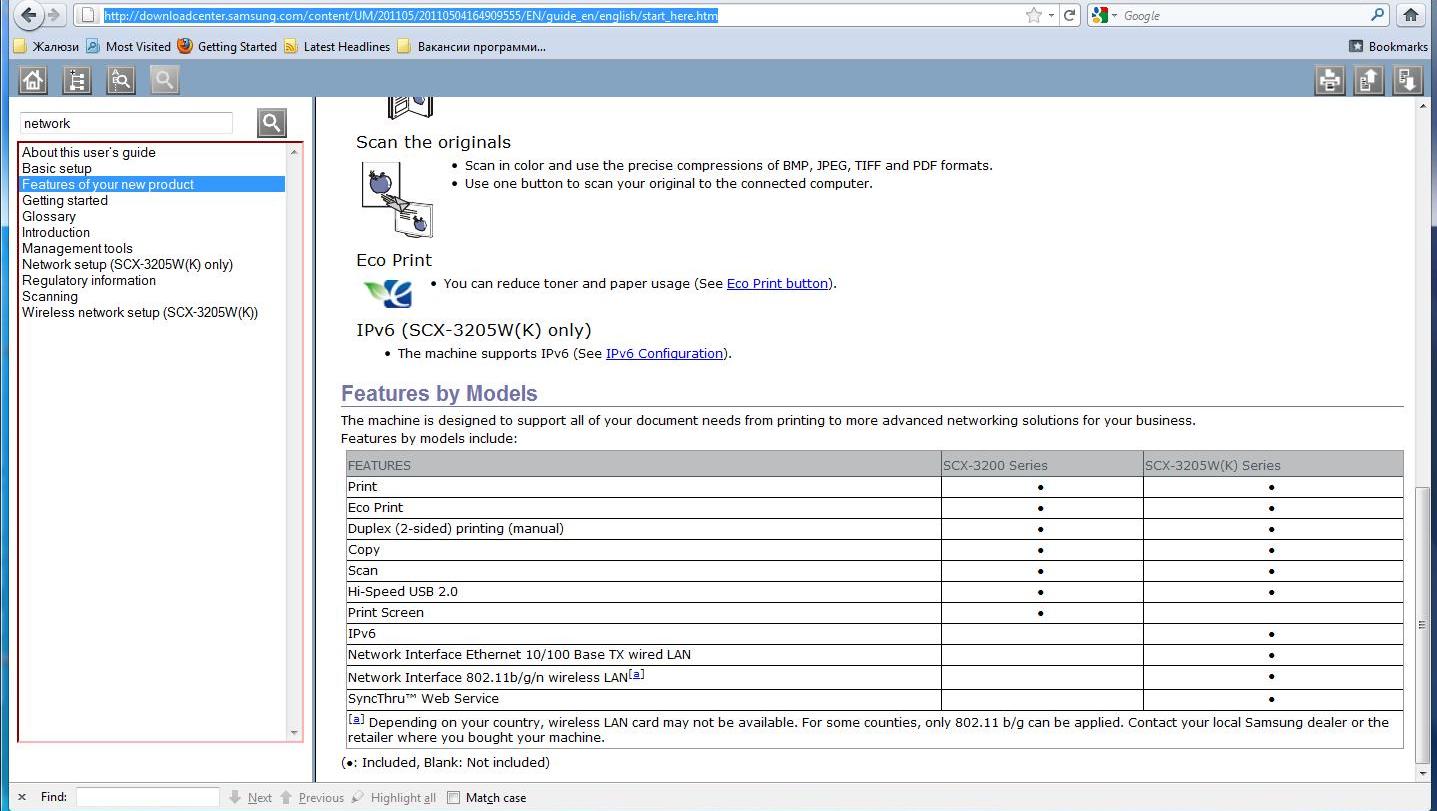Open the Getting Started bookmark
1437x811 pixels.
point(227,46)
